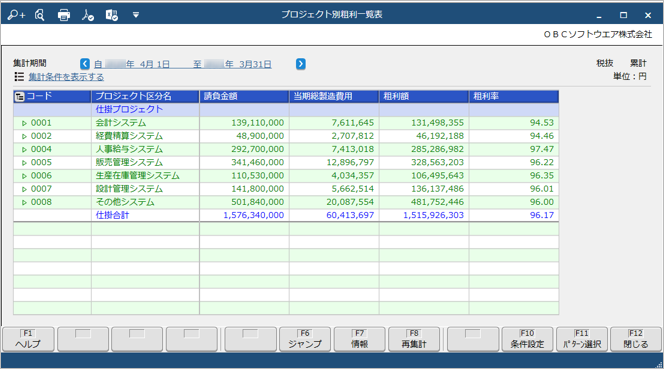Select the 経費精算システム cell
Viewport: 664px width, 369px height.
145,136
